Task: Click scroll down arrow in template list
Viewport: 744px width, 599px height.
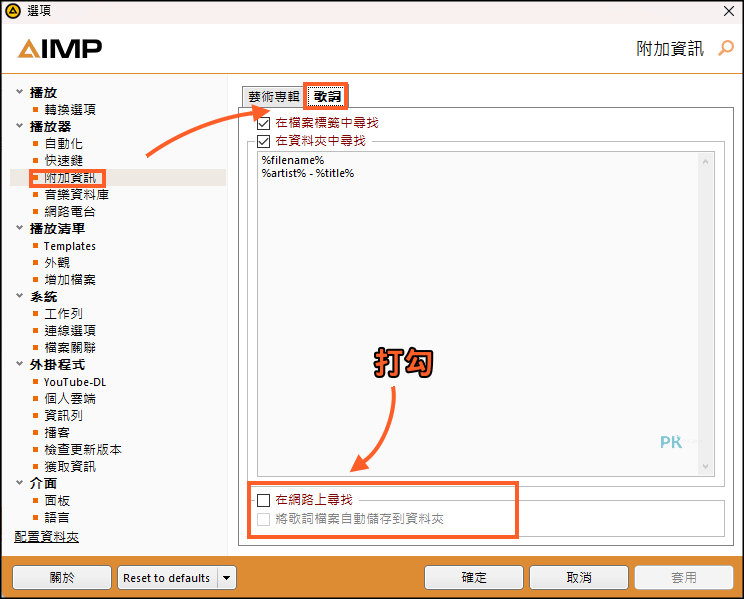Action: point(706,467)
